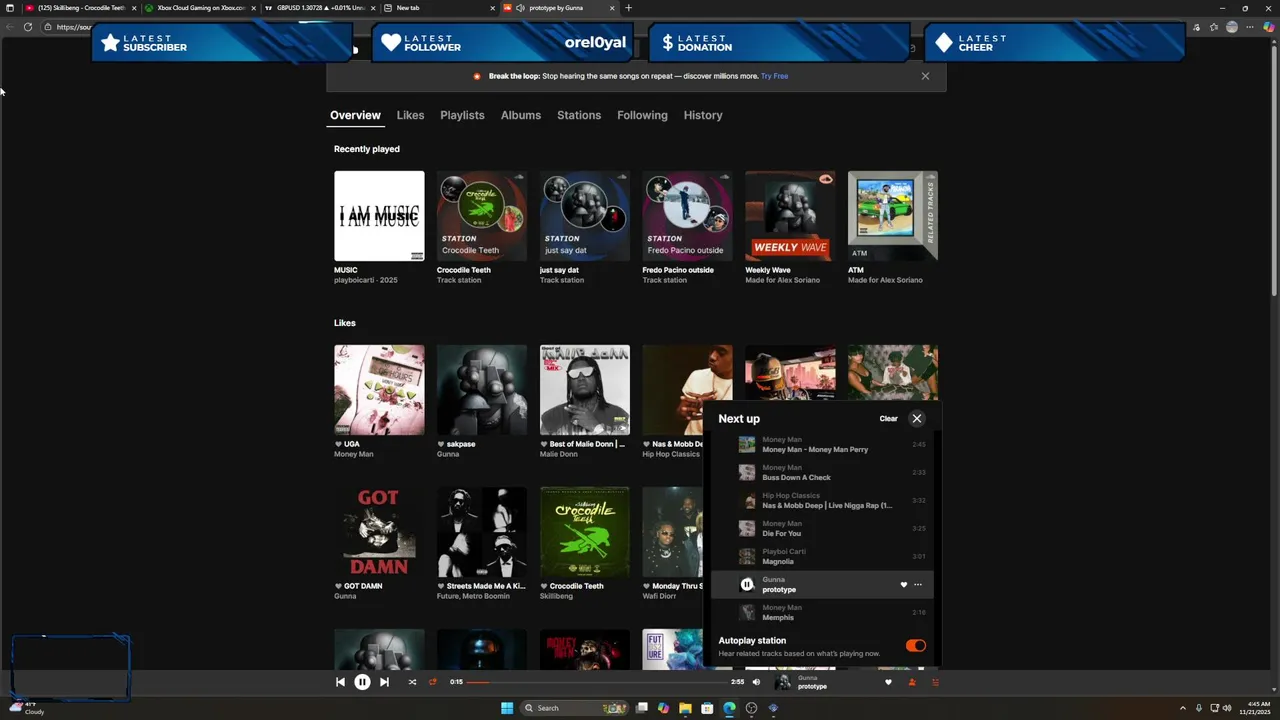Skip to the next track in player bar

point(384,682)
